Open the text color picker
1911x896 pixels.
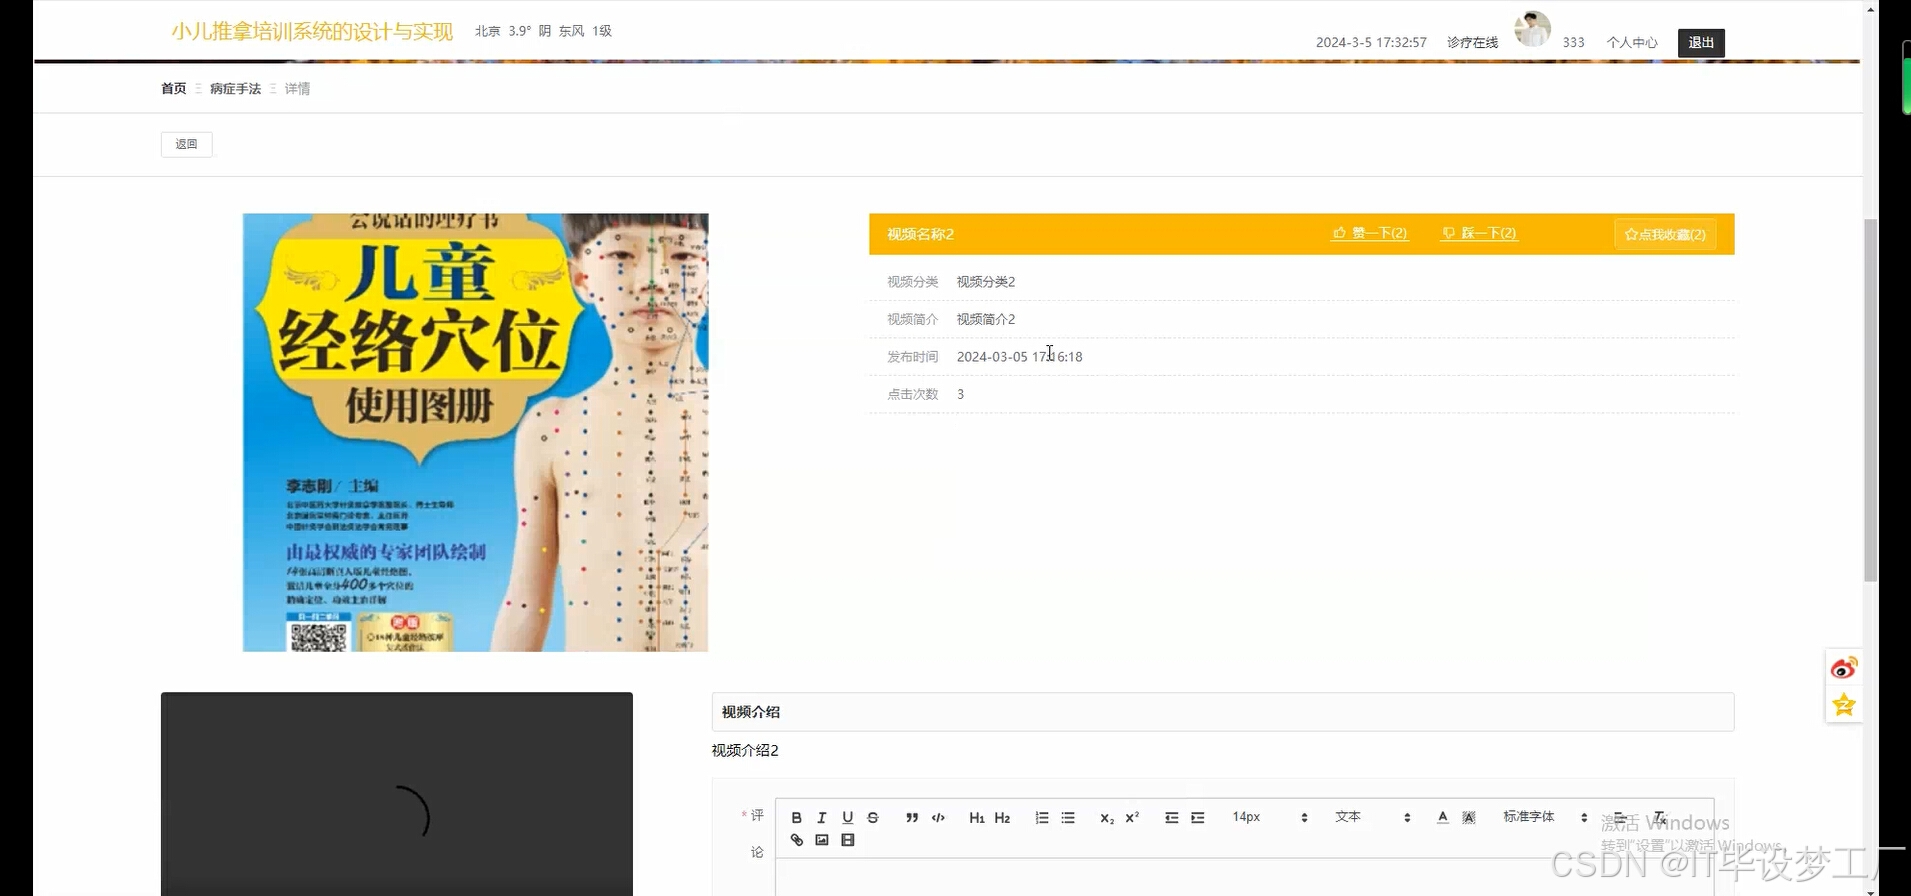coord(1443,818)
